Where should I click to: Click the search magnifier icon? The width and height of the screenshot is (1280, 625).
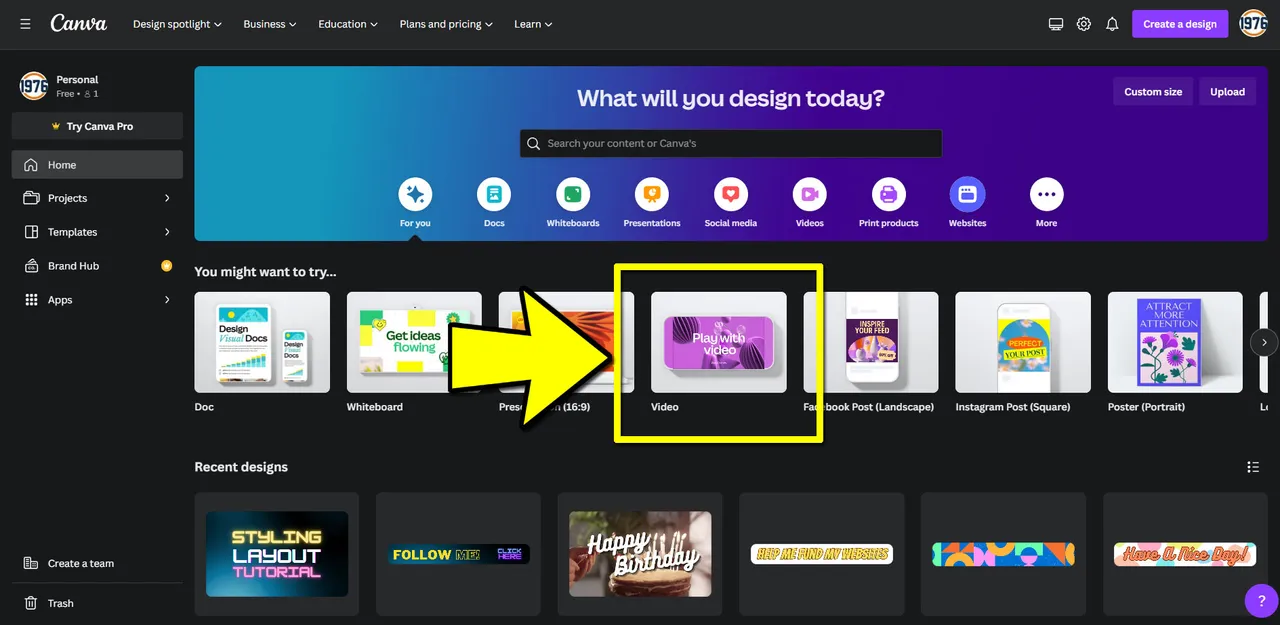tap(534, 144)
